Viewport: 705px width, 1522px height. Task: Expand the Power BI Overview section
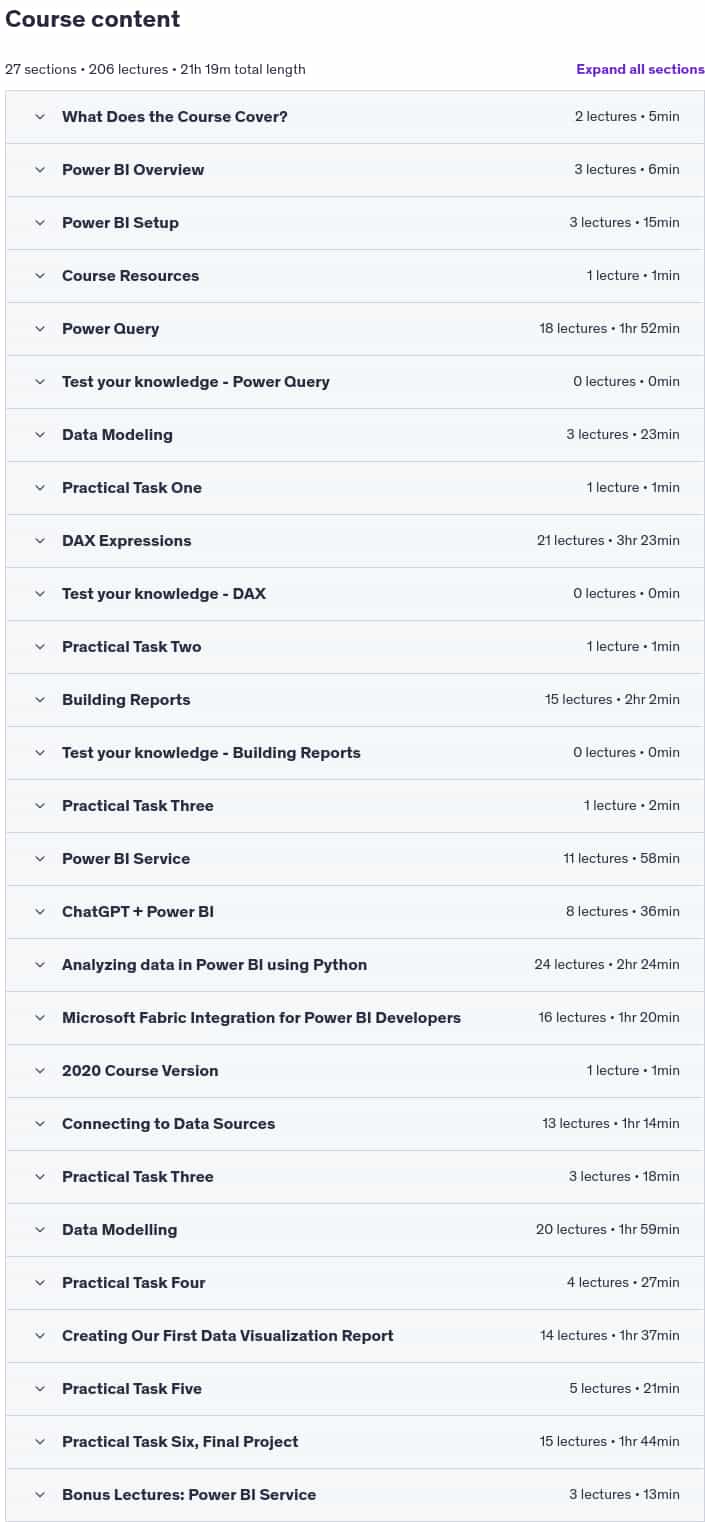pyautogui.click(x=355, y=170)
